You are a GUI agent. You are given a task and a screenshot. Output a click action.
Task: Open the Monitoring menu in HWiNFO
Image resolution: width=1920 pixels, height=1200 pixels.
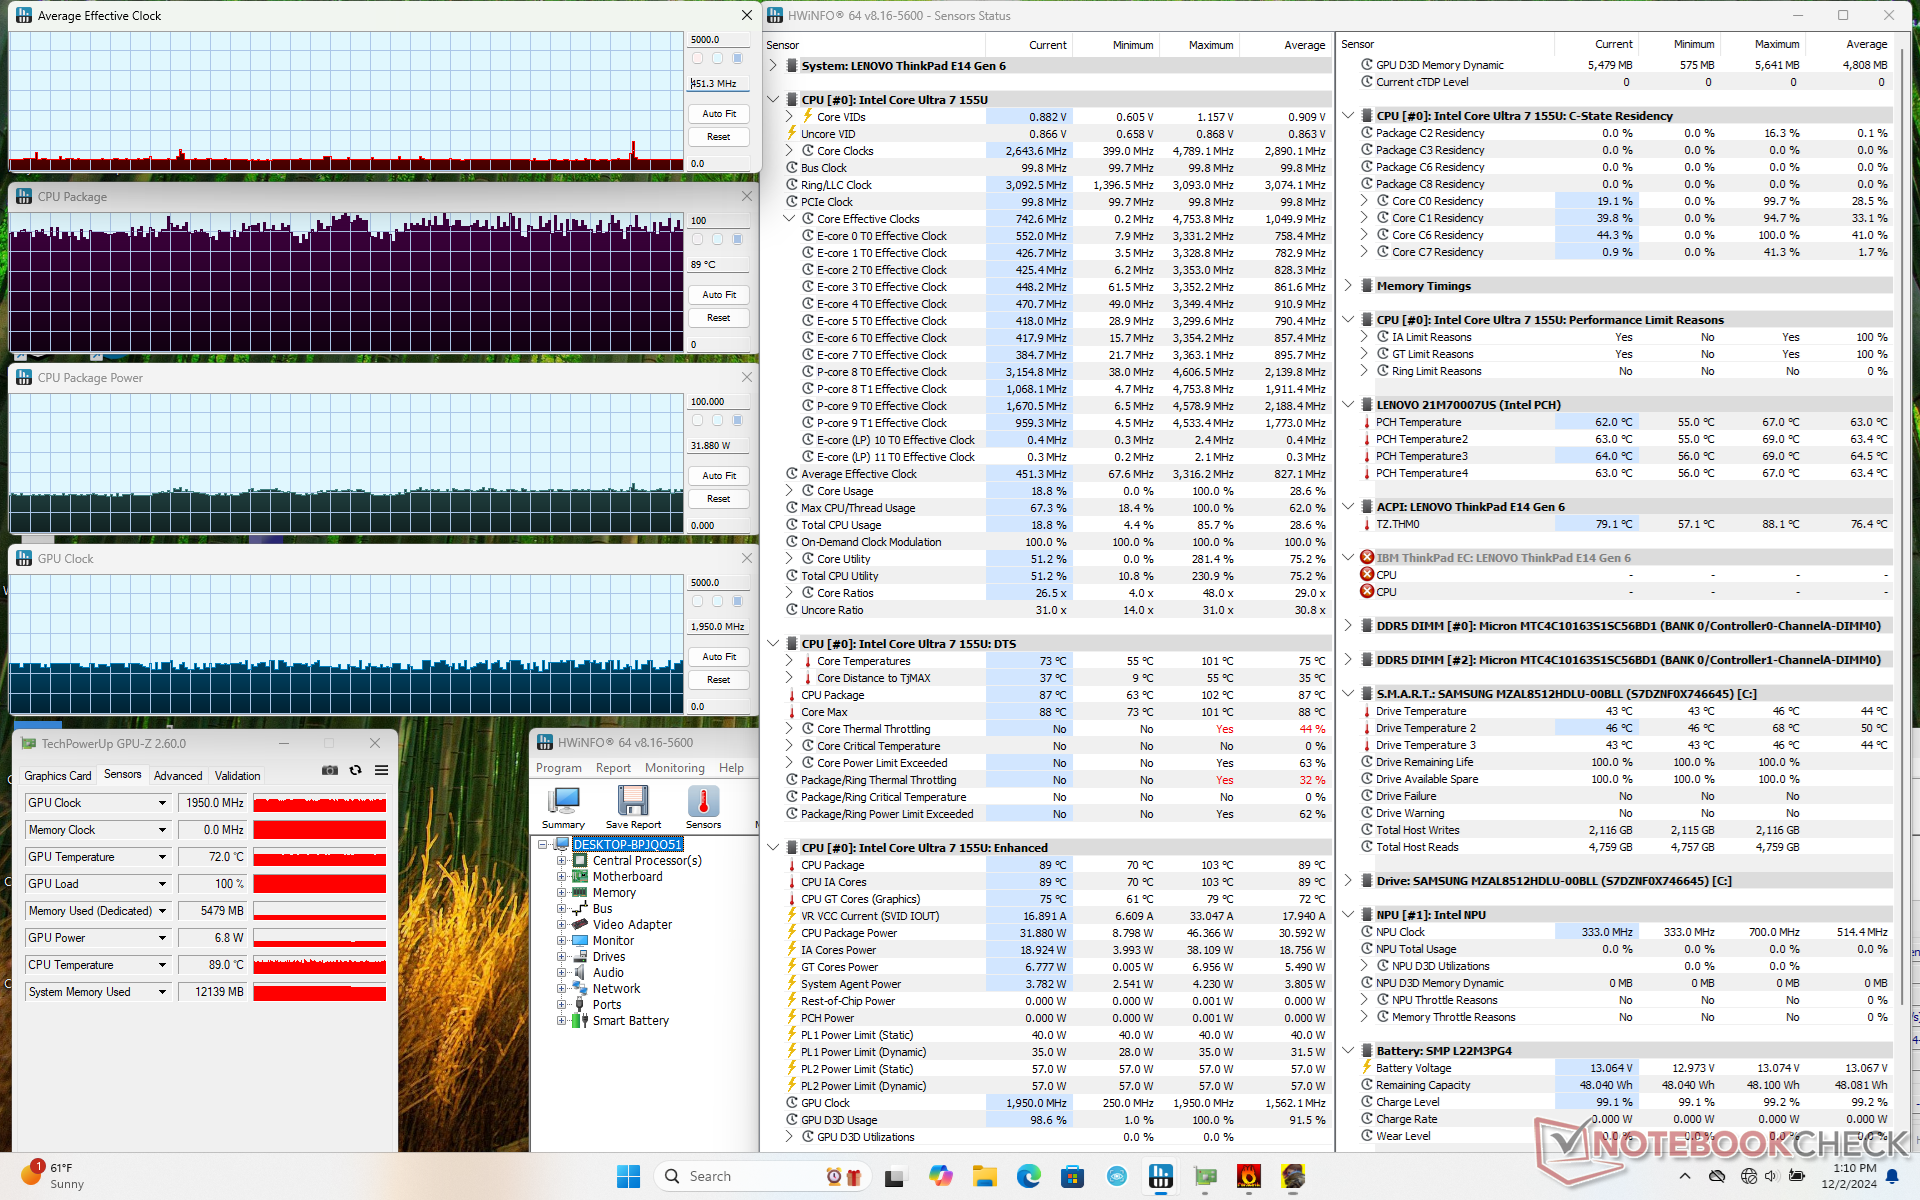674,768
